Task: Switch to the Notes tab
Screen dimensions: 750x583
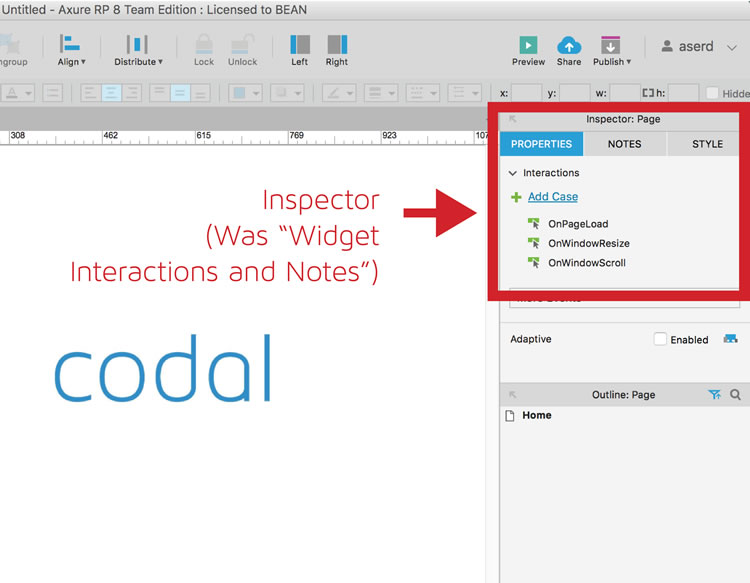Action: click(624, 144)
